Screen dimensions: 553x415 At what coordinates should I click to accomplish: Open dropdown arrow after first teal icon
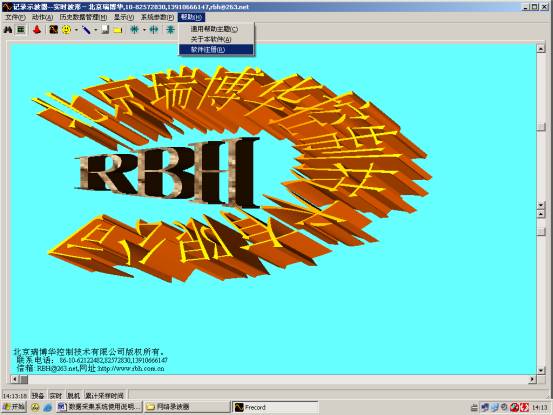[x=144, y=30]
